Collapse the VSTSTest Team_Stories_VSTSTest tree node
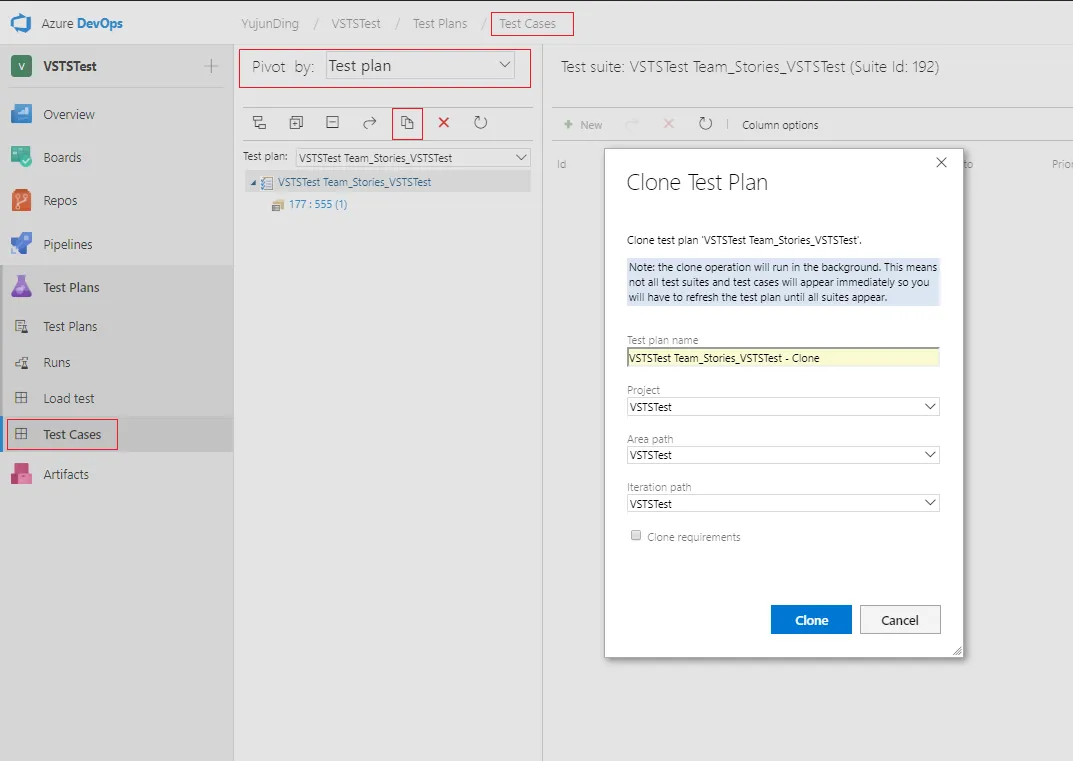 253,183
